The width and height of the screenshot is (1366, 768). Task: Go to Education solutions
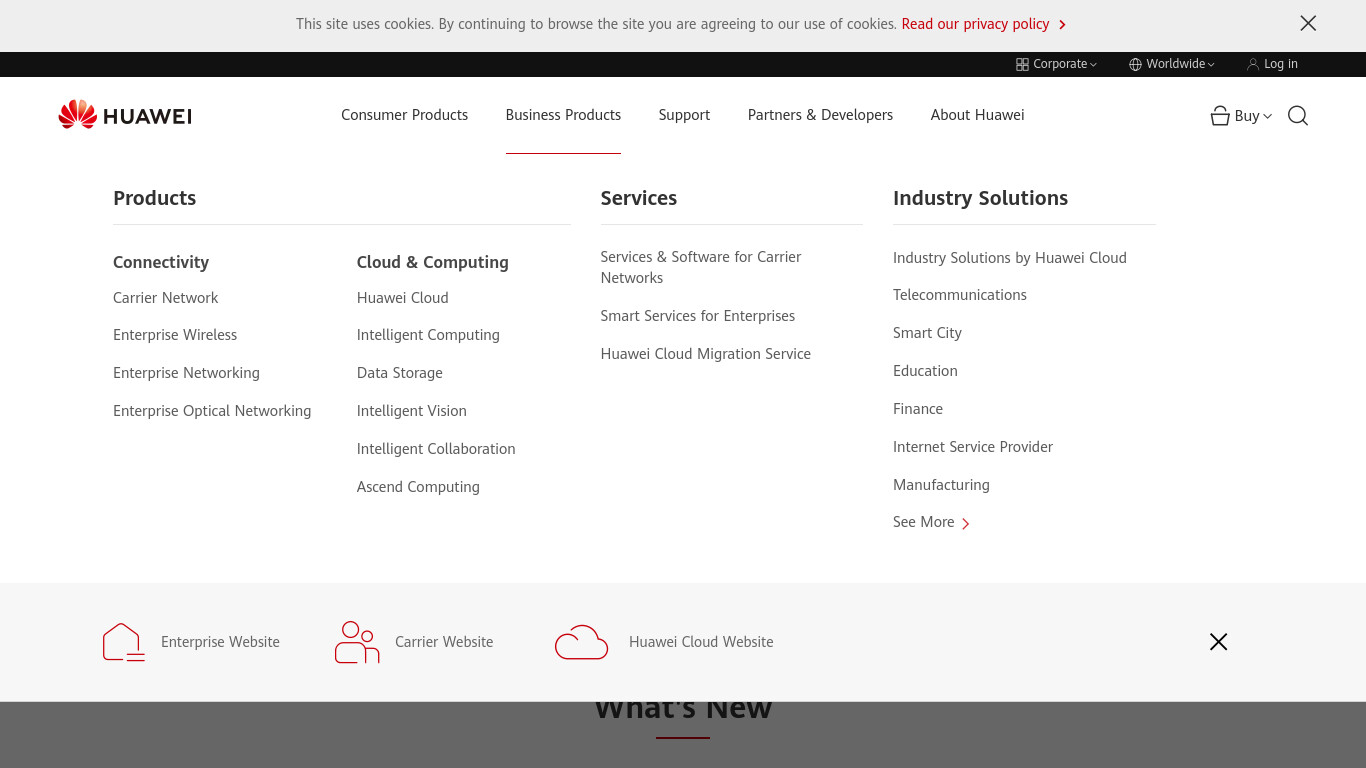[x=925, y=371]
